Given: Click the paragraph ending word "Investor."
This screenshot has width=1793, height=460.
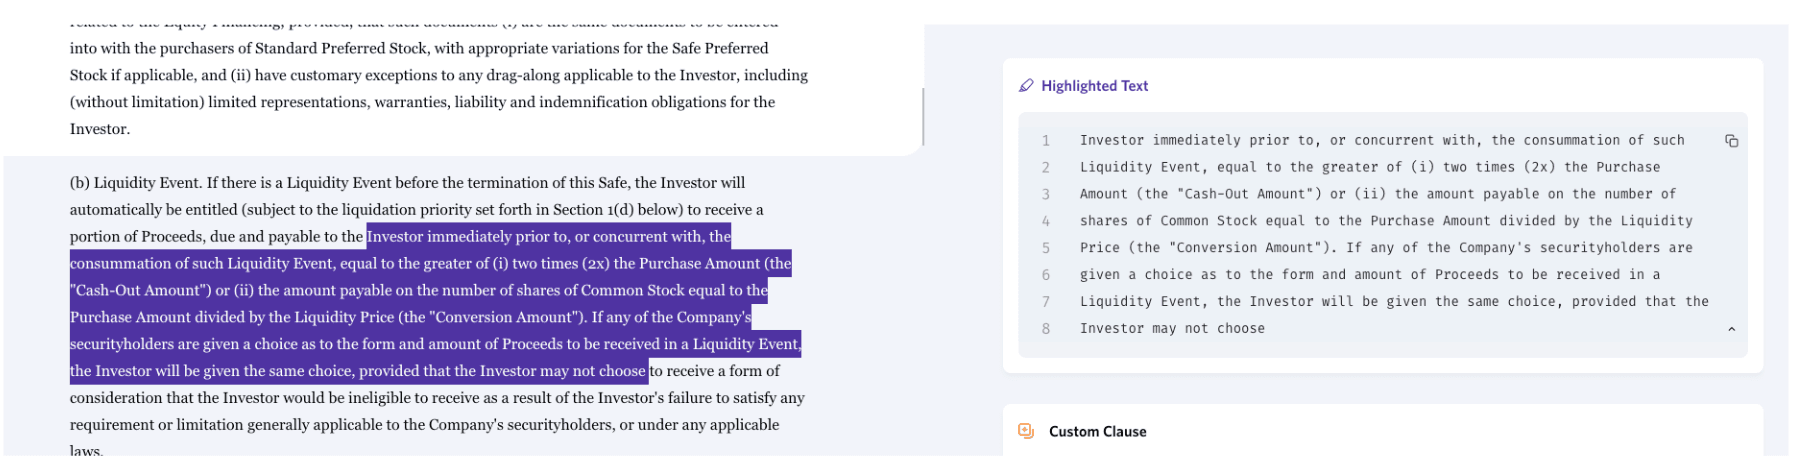Looking at the screenshot, I should [x=100, y=129].
